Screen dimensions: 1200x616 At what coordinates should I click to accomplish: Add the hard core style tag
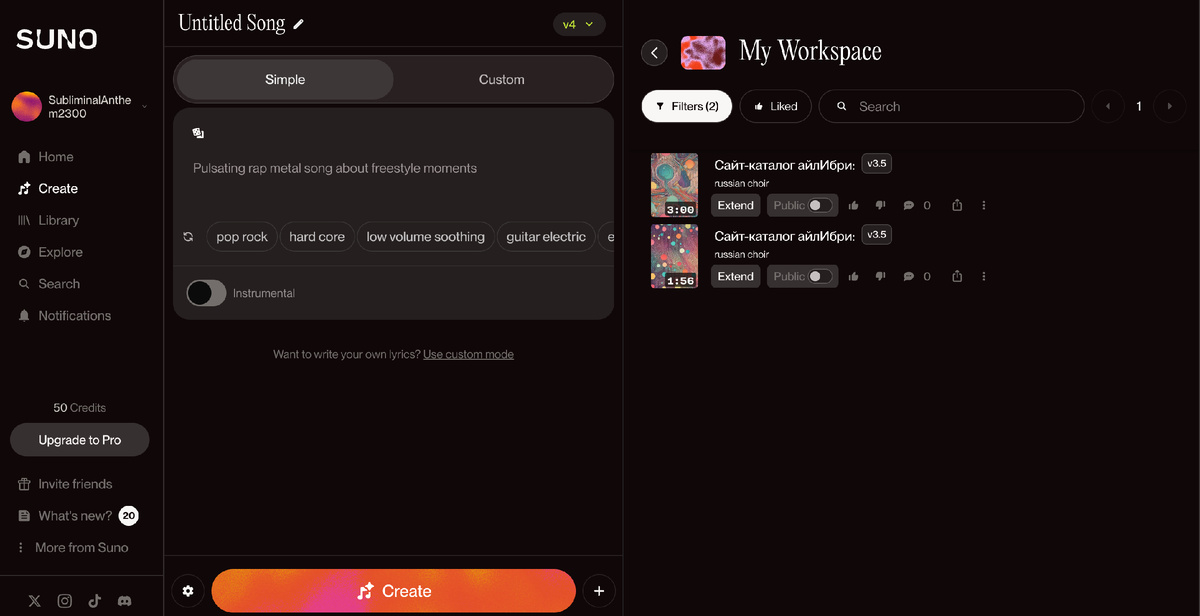tap(317, 237)
